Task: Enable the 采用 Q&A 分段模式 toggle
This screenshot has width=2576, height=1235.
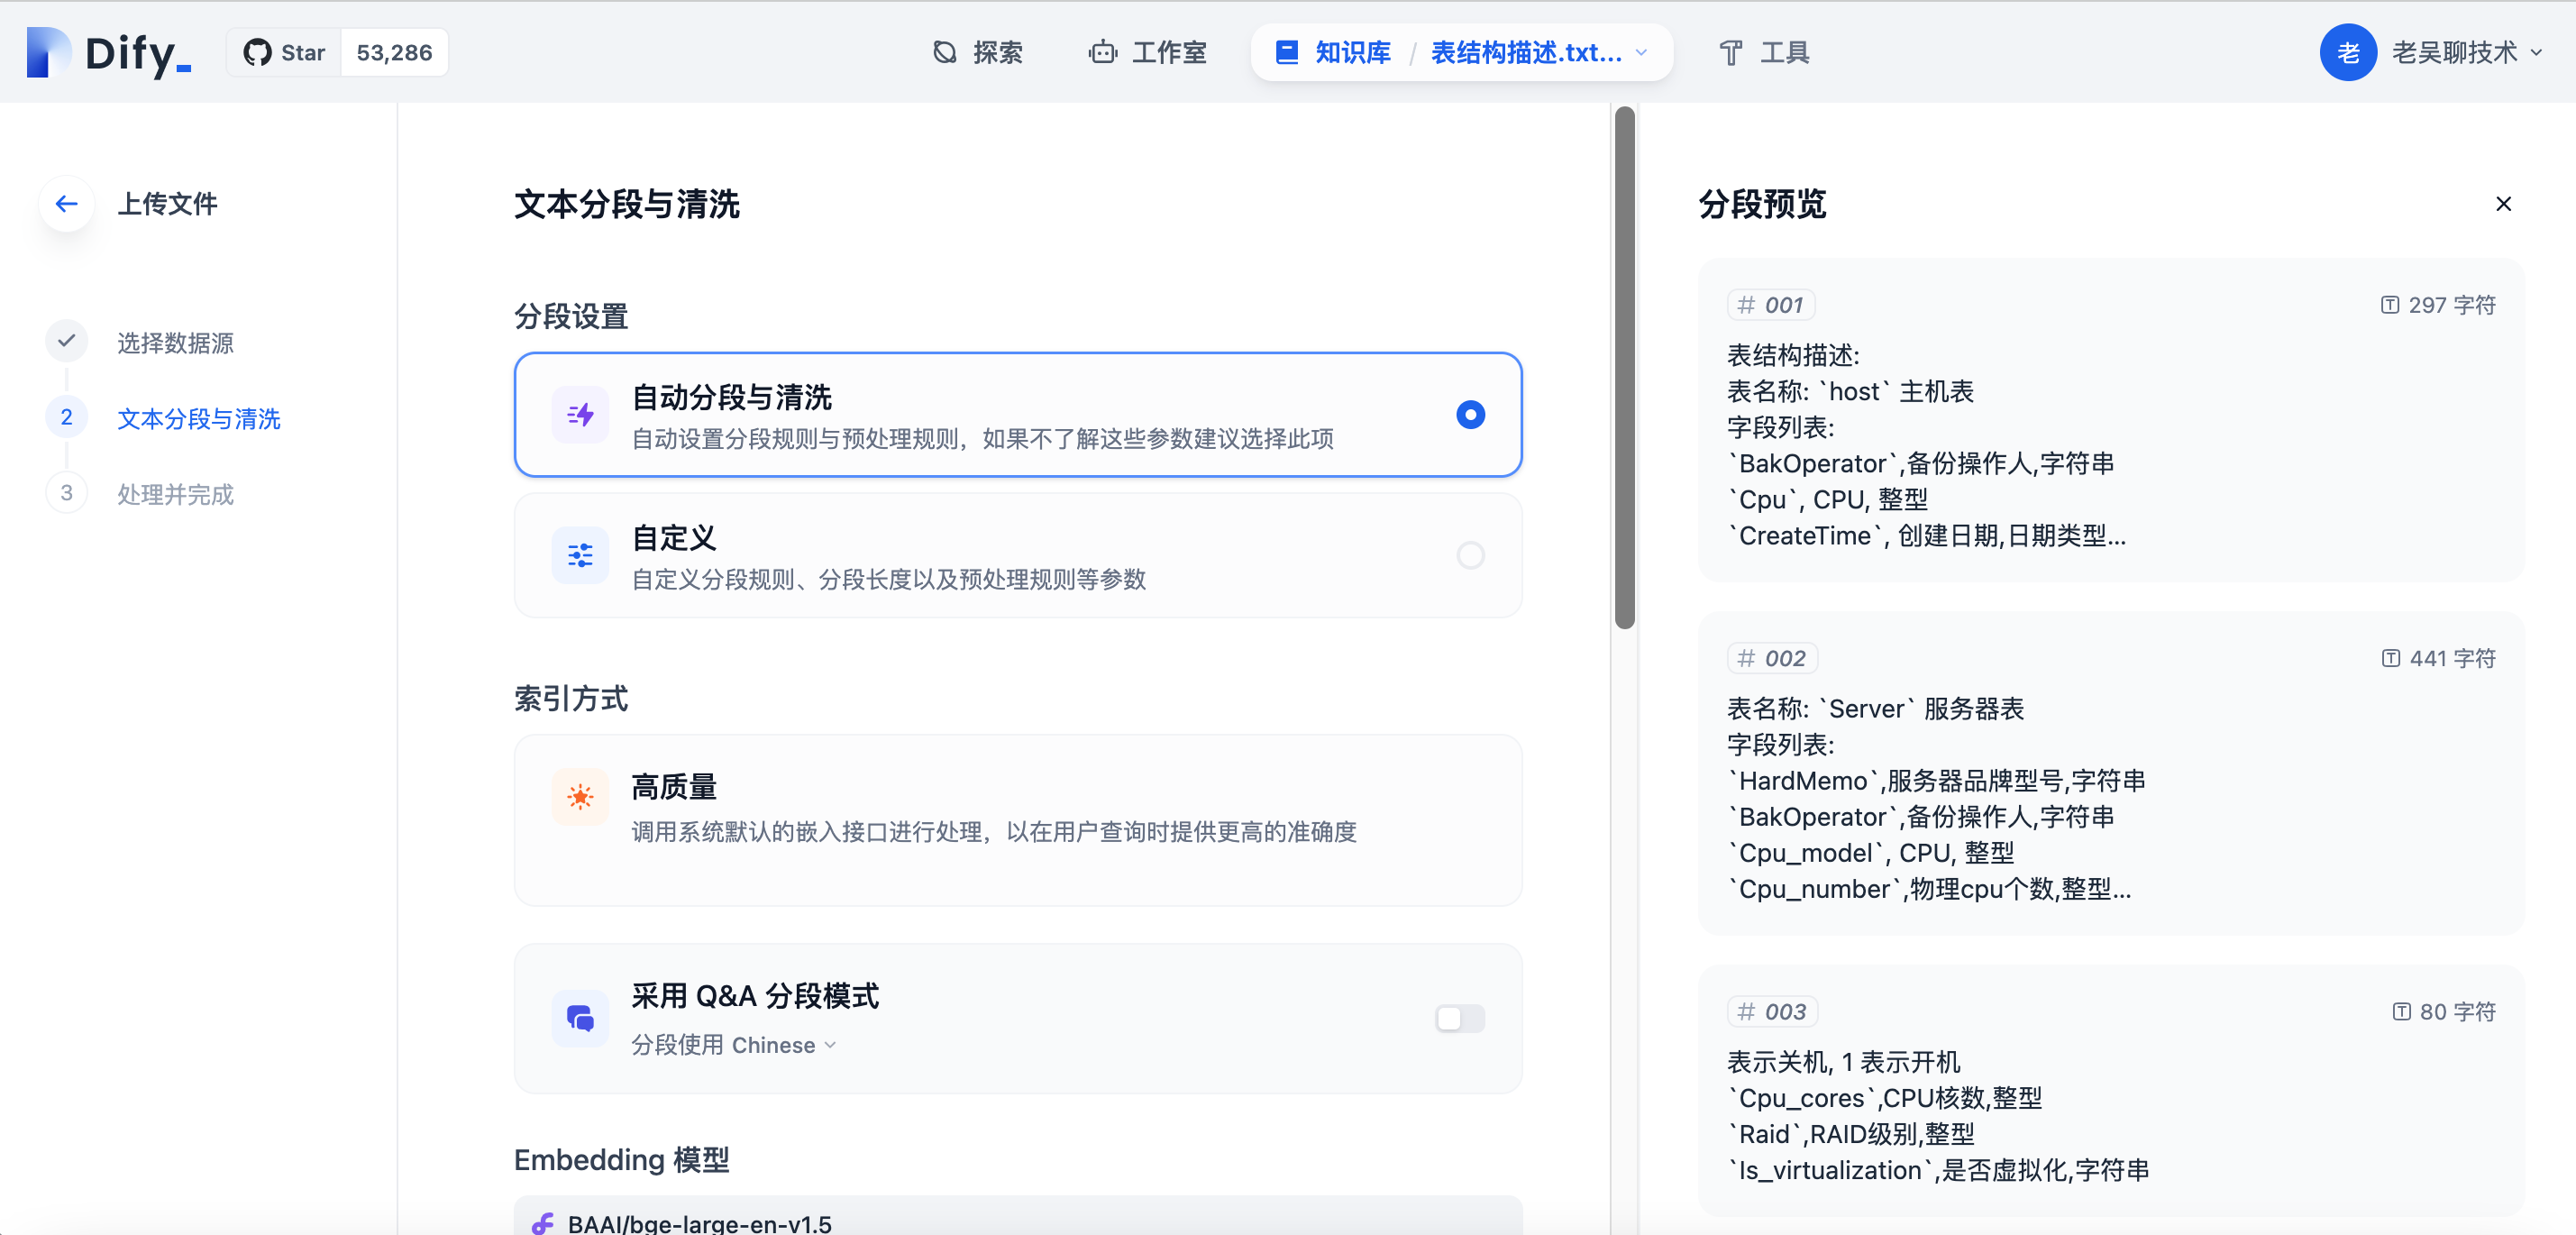Action: coord(1459,1018)
